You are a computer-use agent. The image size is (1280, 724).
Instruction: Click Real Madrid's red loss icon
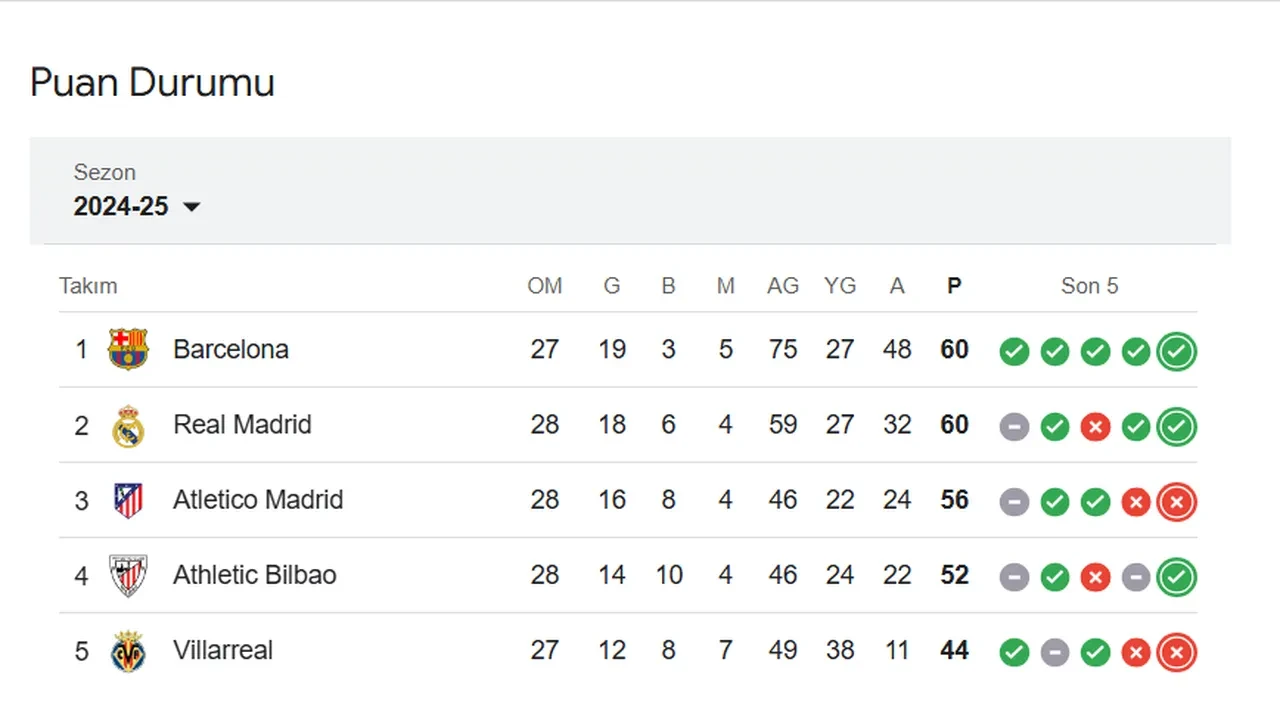click(1095, 427)
